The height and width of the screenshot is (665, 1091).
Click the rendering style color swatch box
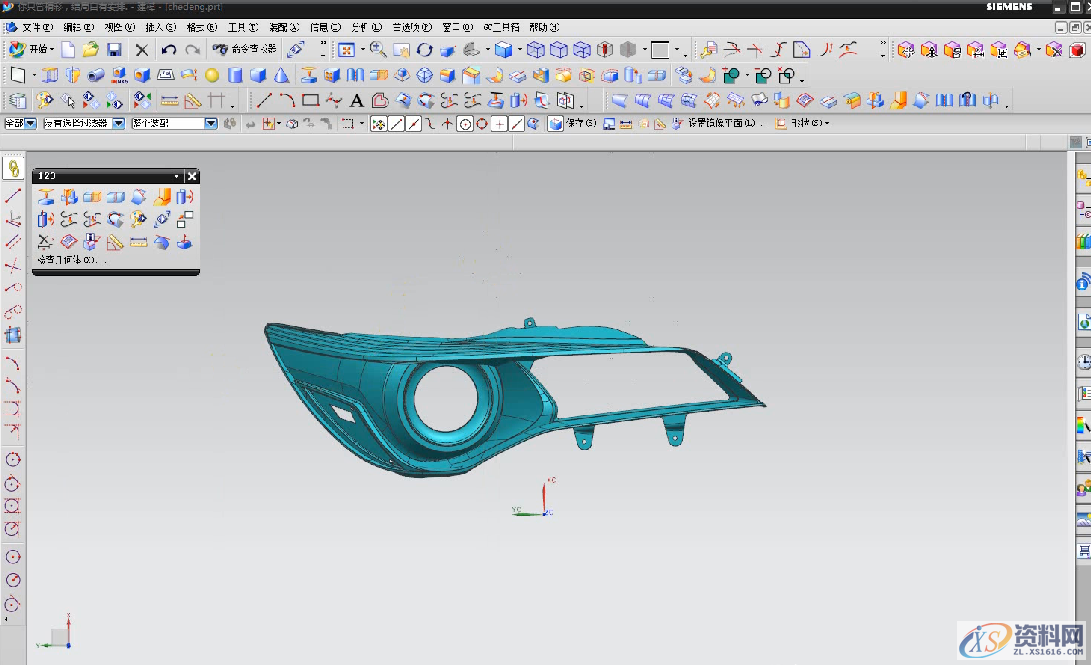coord(659,50)
